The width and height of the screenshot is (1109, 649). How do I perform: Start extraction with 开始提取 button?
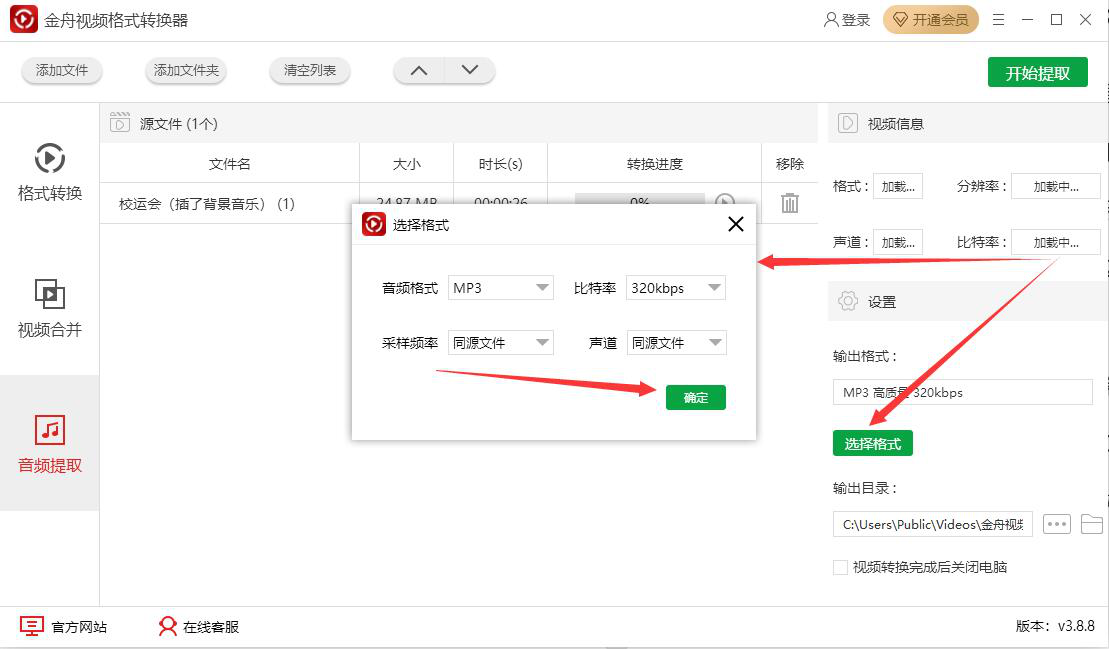(1038, 73)
